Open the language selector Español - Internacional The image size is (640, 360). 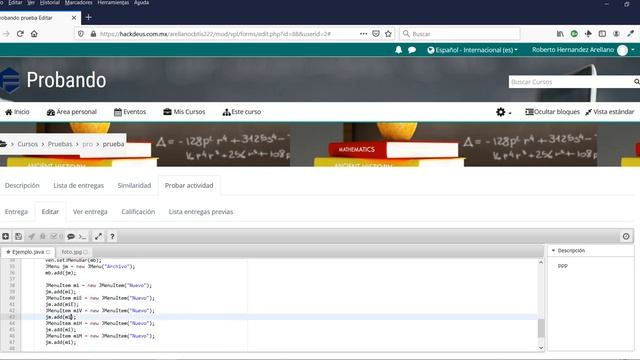472,50
